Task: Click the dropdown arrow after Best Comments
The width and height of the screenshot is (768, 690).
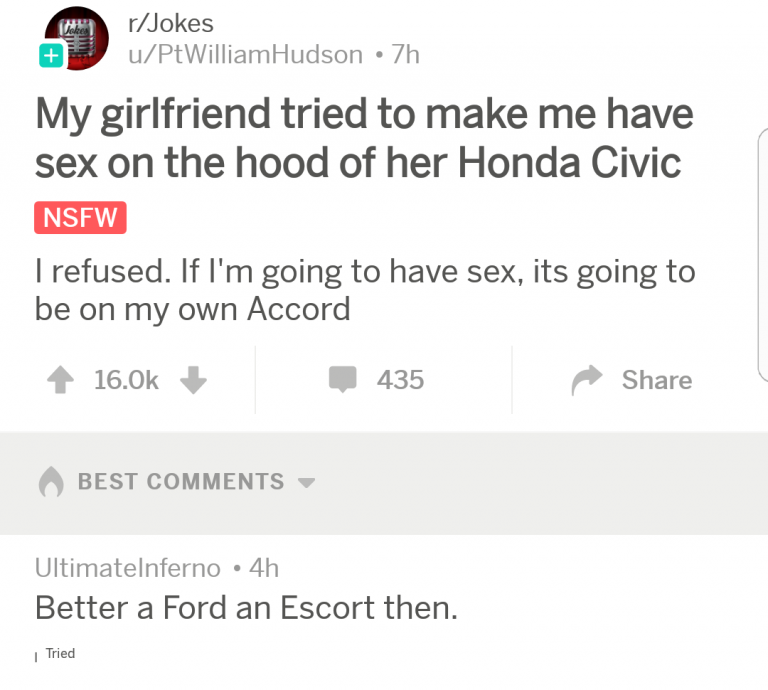Action: (307, 483)
